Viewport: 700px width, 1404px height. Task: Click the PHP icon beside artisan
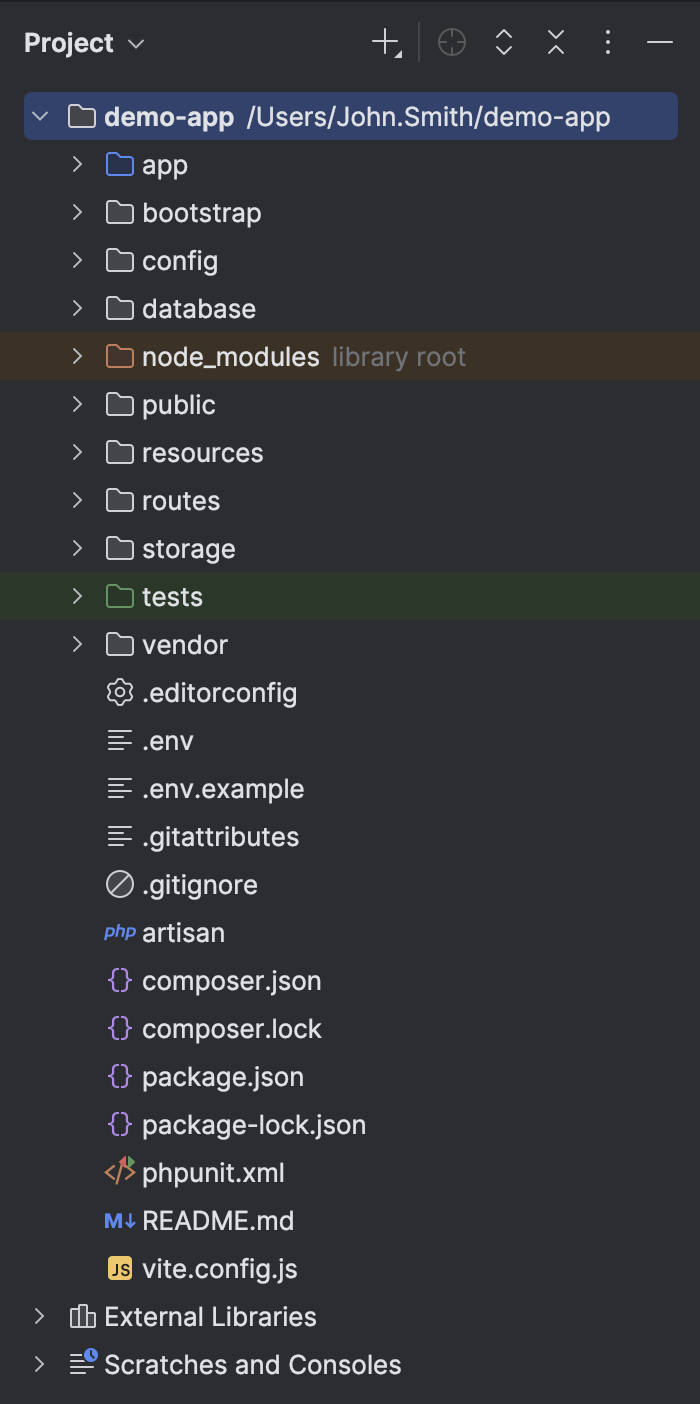(x=119, y=932)
